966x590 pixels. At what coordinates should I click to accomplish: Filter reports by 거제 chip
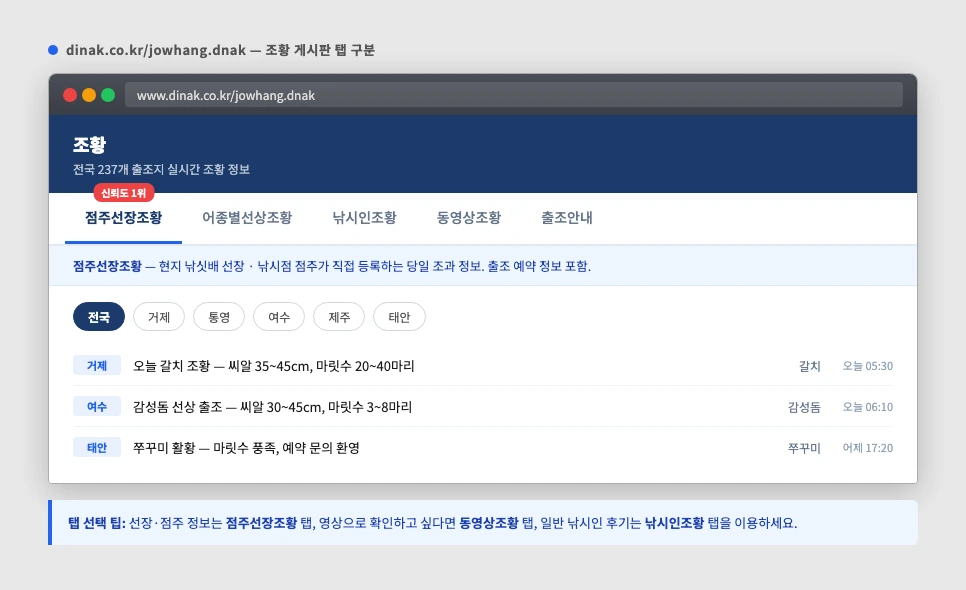159,317
